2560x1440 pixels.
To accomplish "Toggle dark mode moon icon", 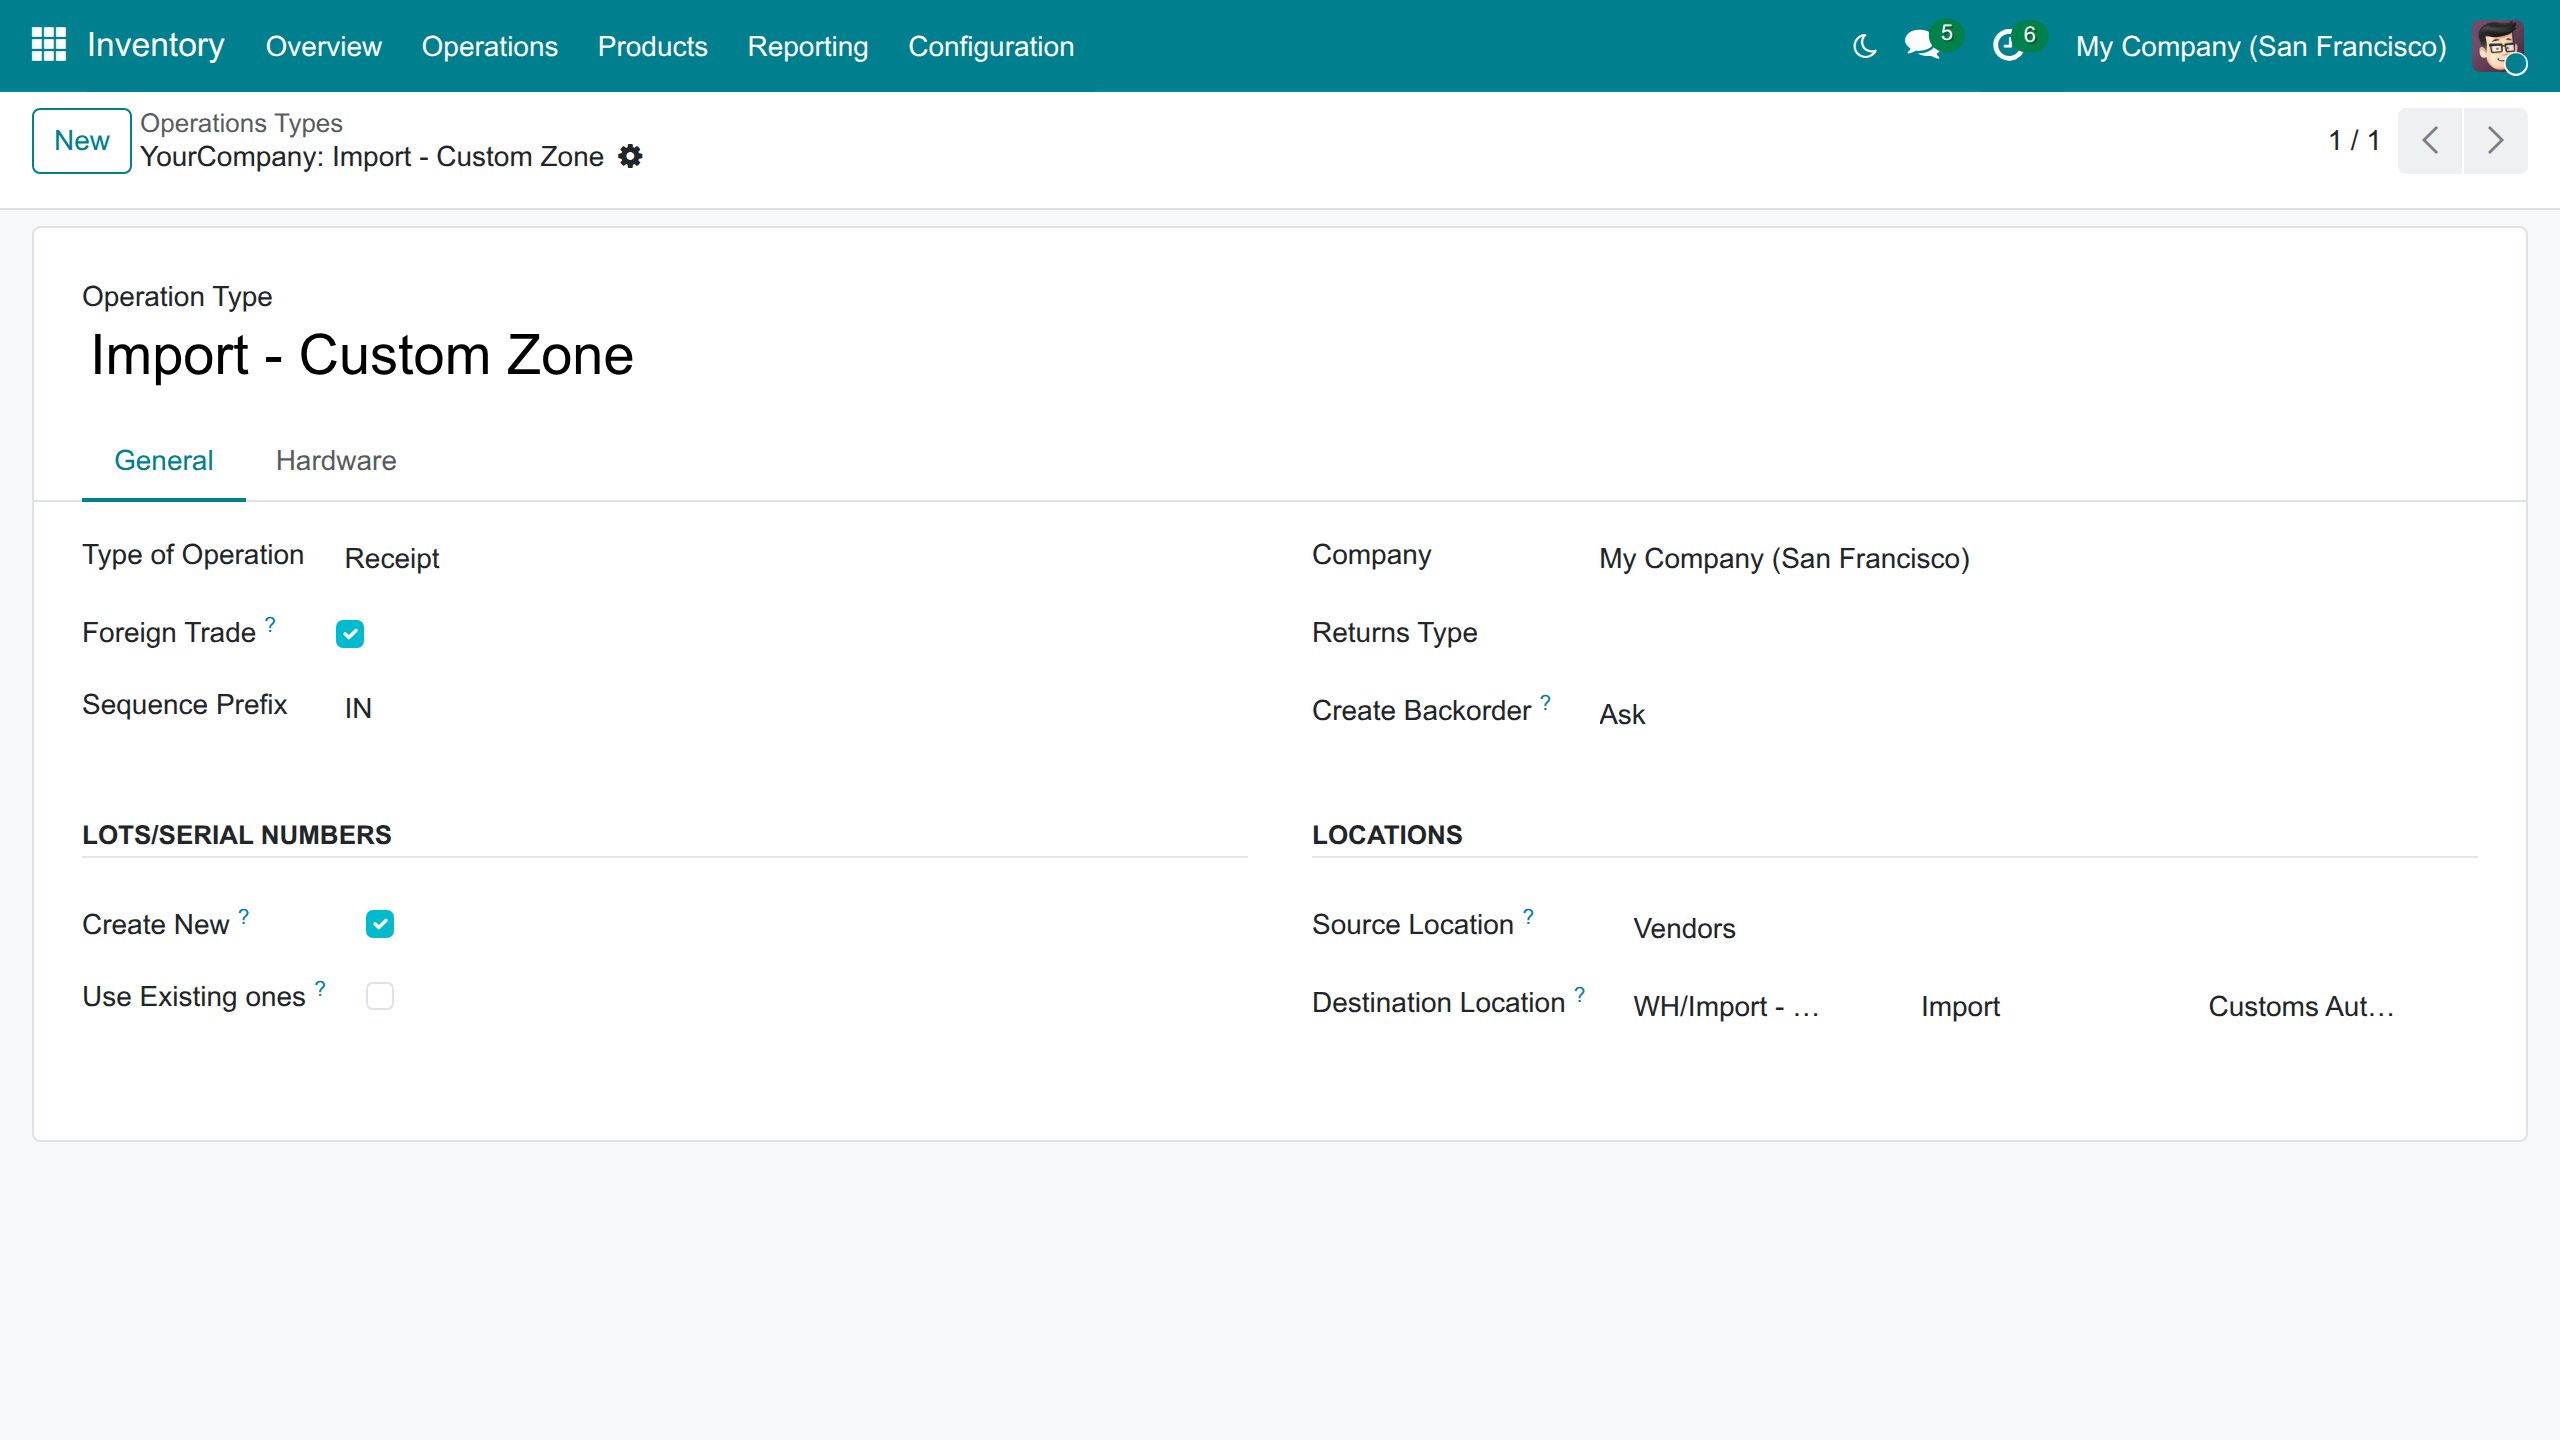I will pos(1864,46).
